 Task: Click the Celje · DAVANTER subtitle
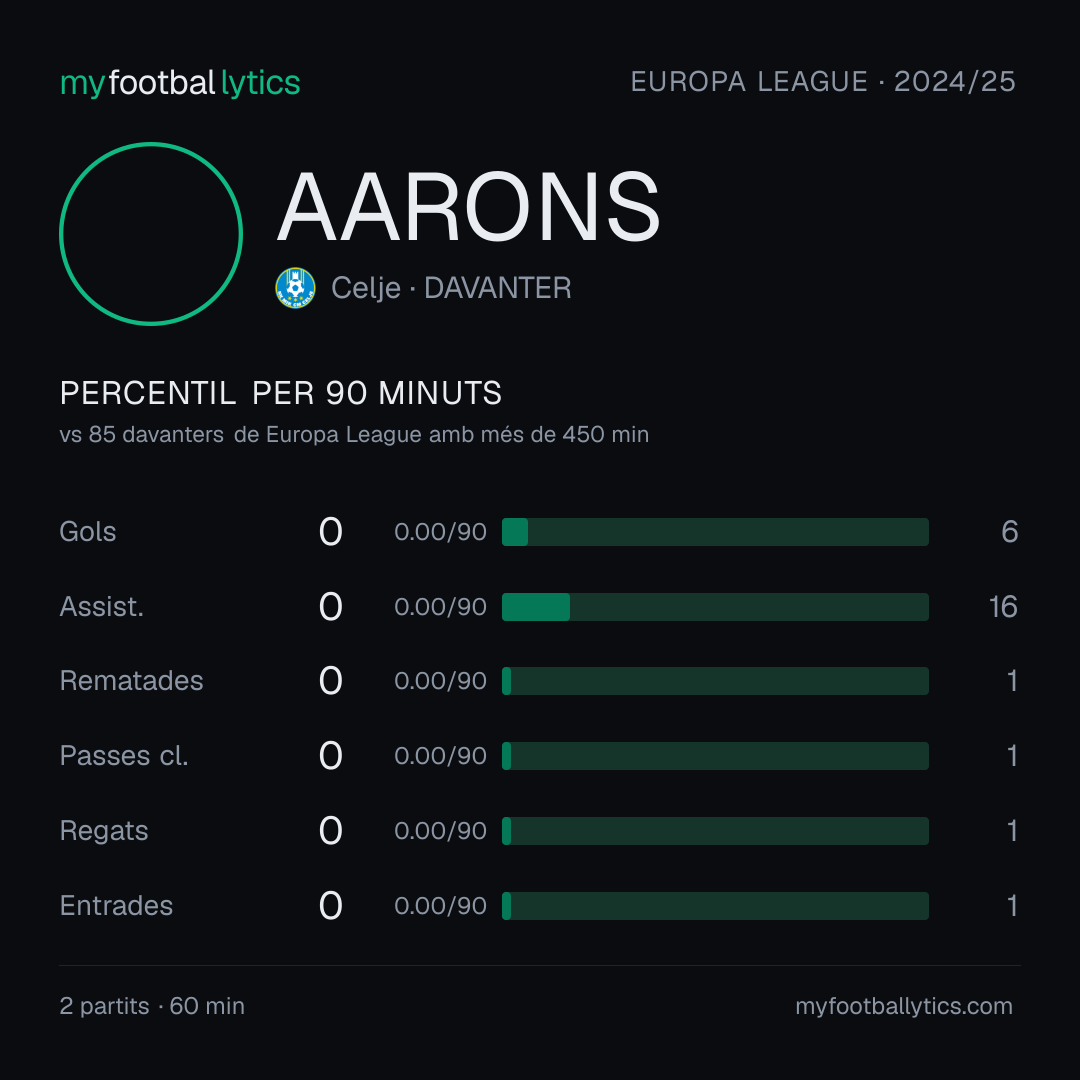[x=451, y=288]
